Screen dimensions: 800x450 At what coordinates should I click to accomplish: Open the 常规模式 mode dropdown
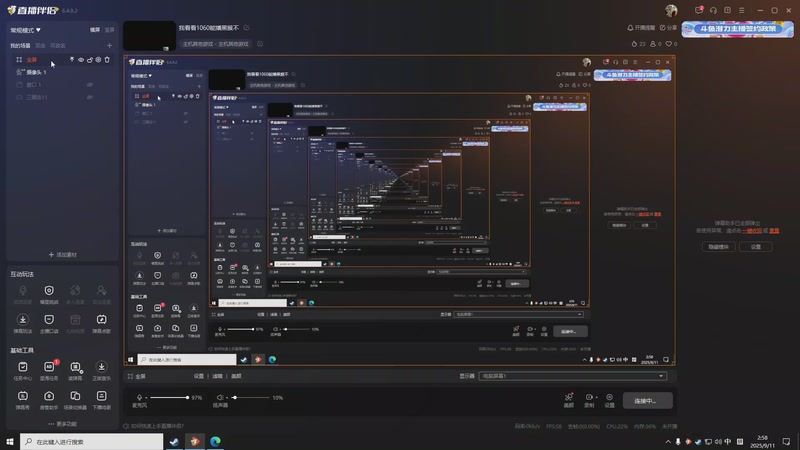26,30
